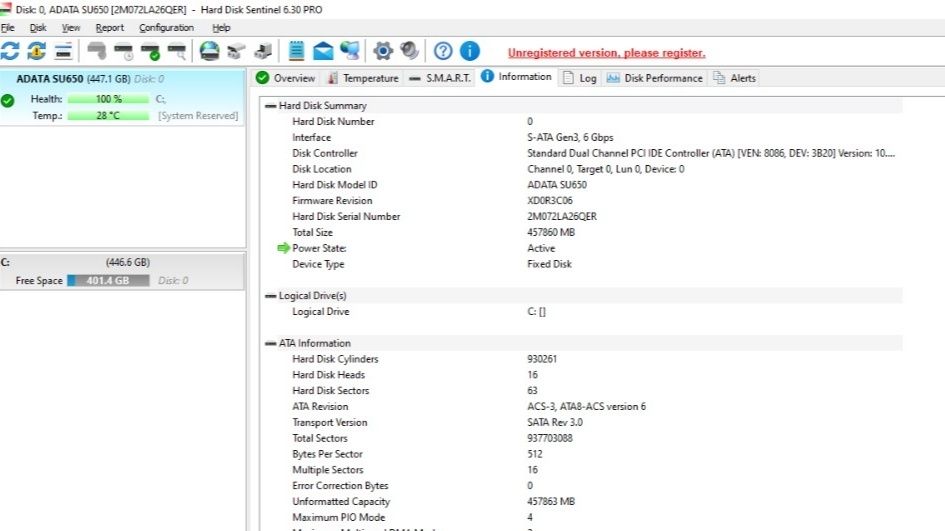Click the disk with green checkmark icon
The image size is (945, 531).
[150, 51]
